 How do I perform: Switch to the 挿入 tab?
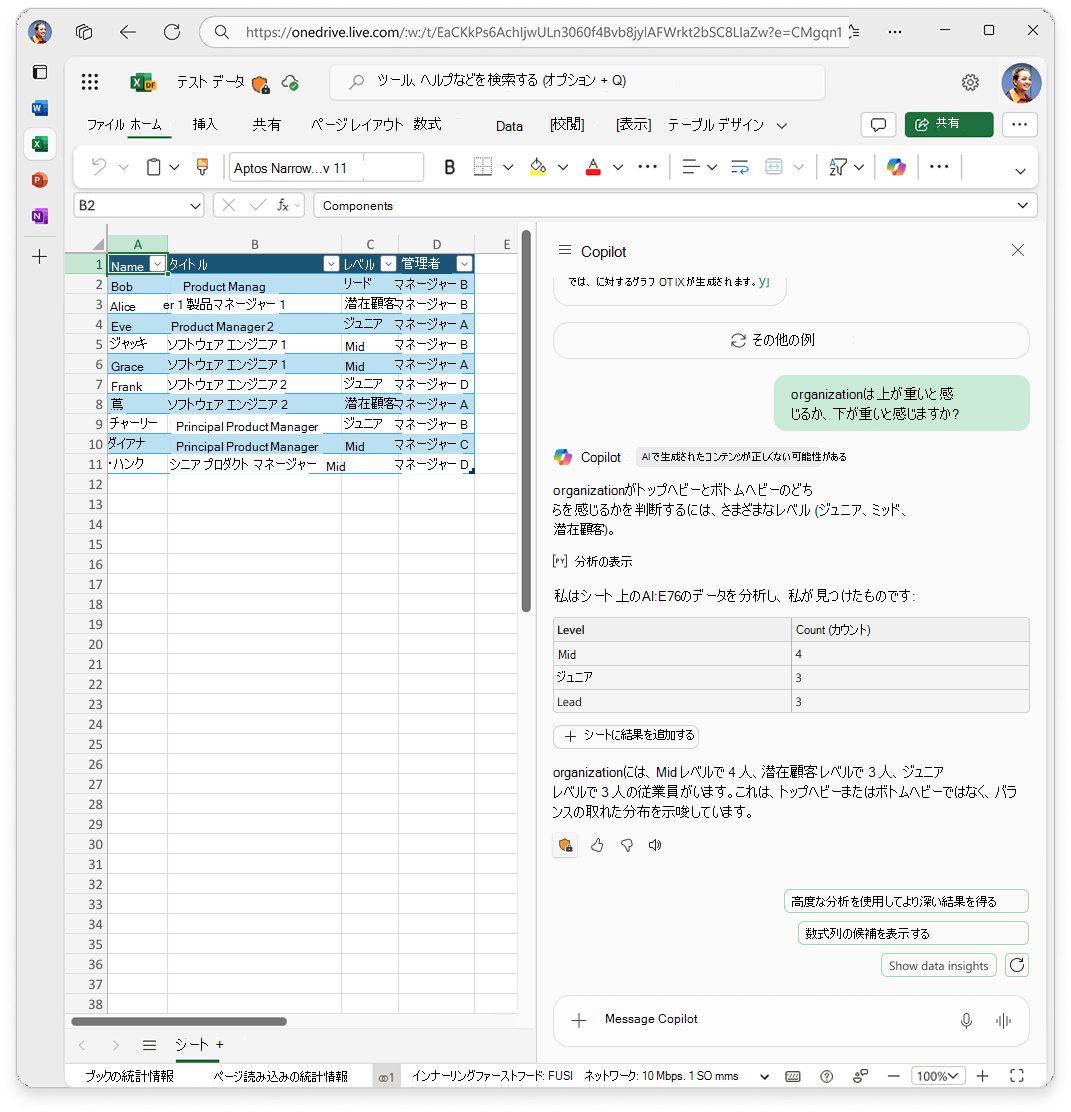205,125
